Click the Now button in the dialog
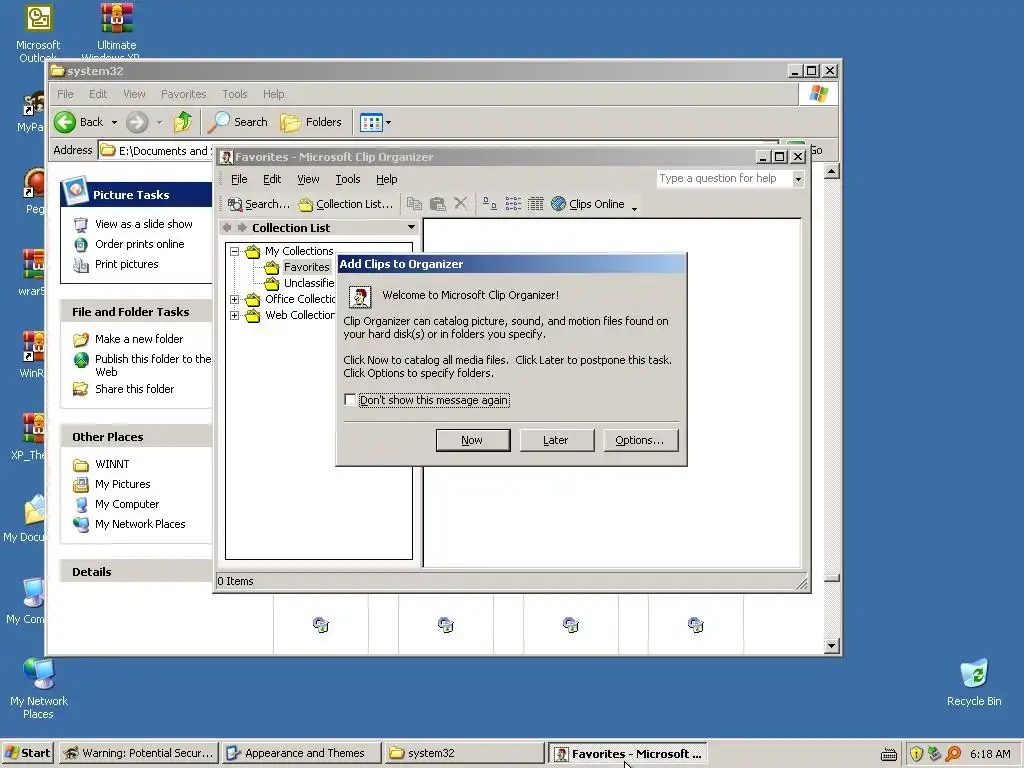The height and width of the screenshot is (768, 1024). click(473, 440)
